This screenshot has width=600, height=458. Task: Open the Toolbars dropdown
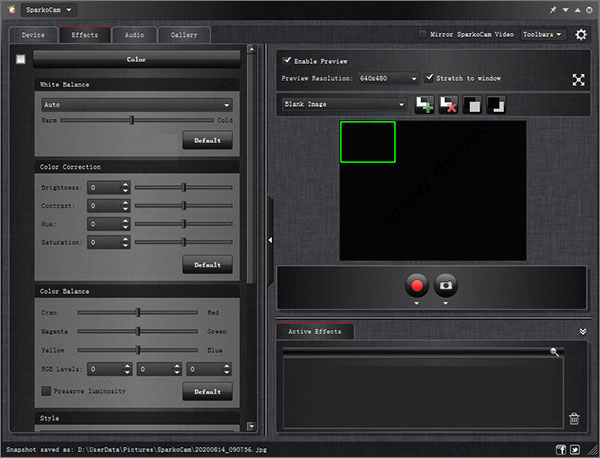point(543,34)
